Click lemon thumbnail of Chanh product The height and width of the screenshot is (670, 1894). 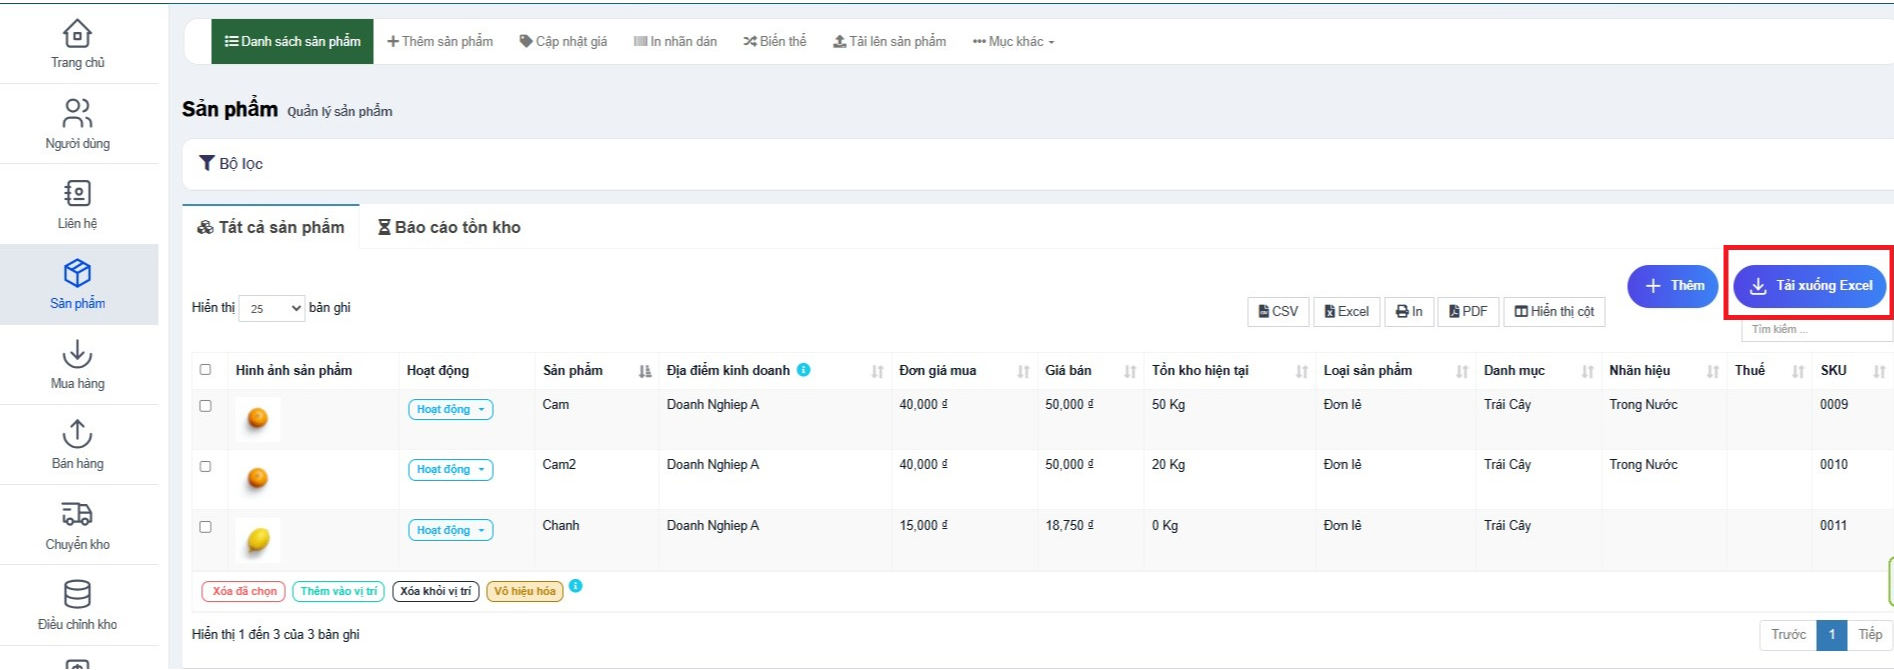tap(258, 540)
